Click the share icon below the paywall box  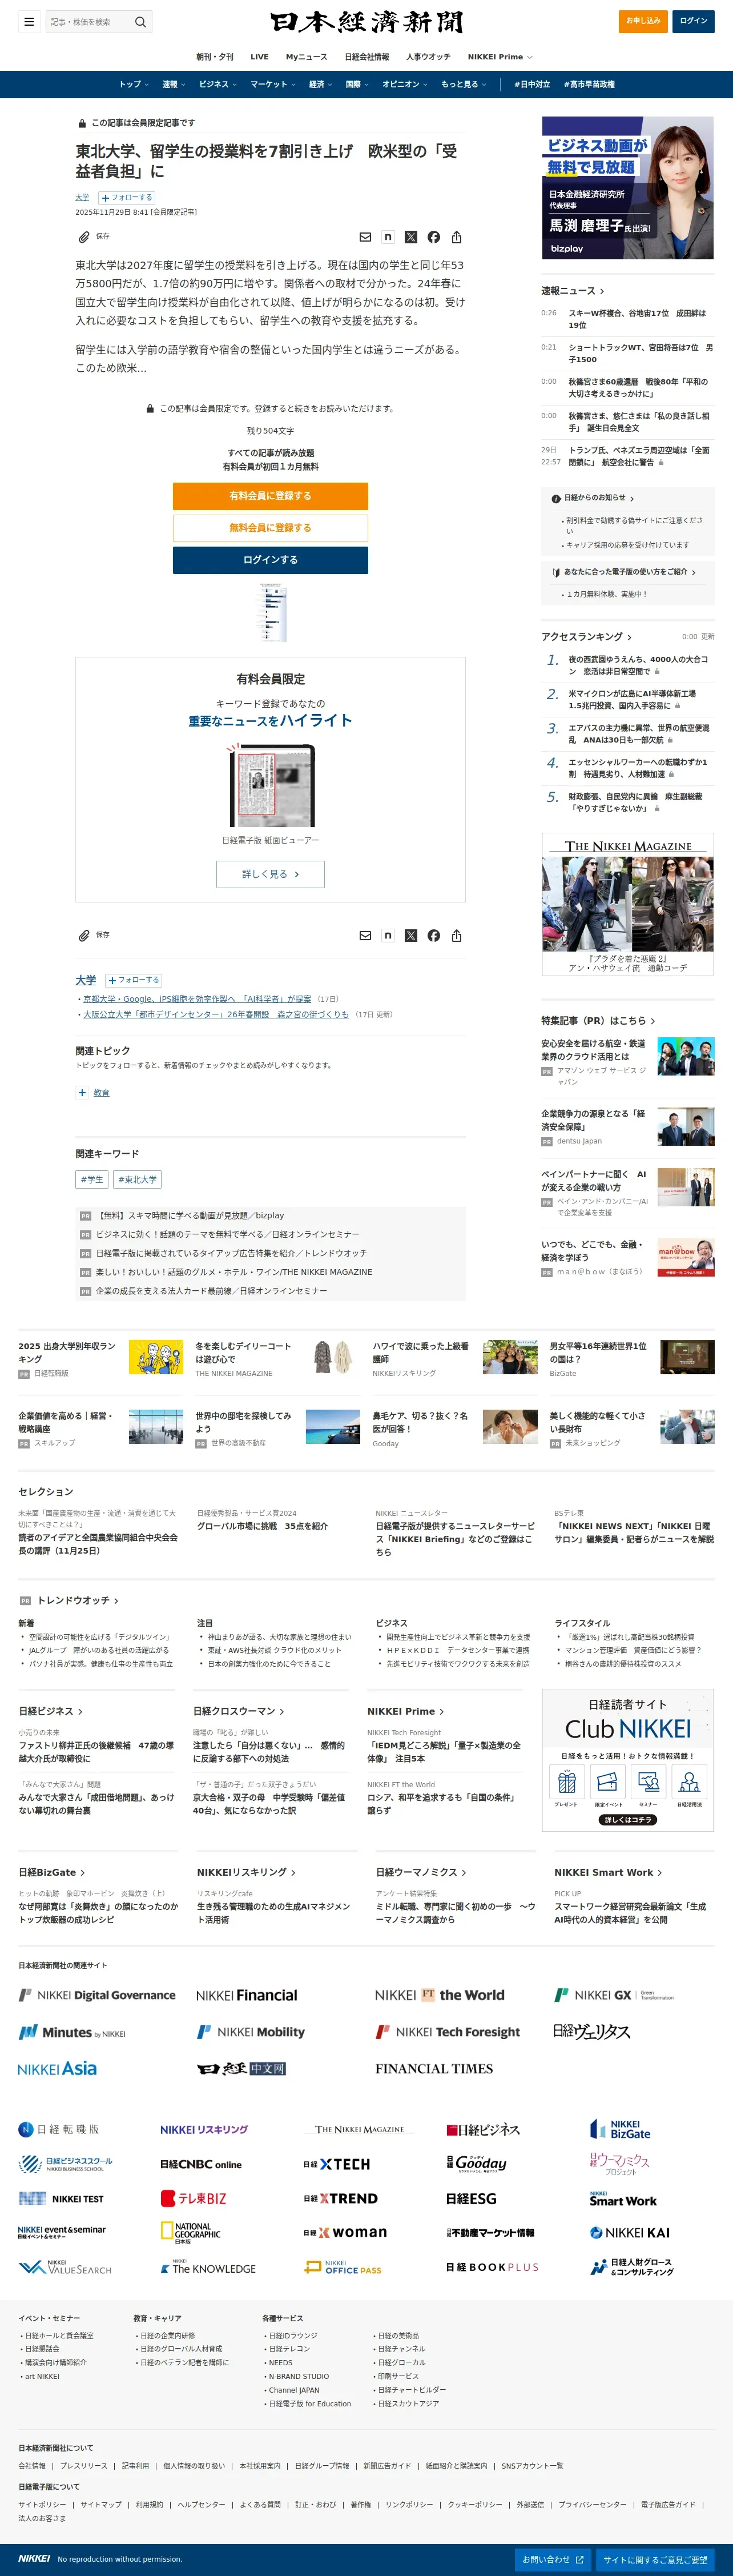[x=457, y=936]
